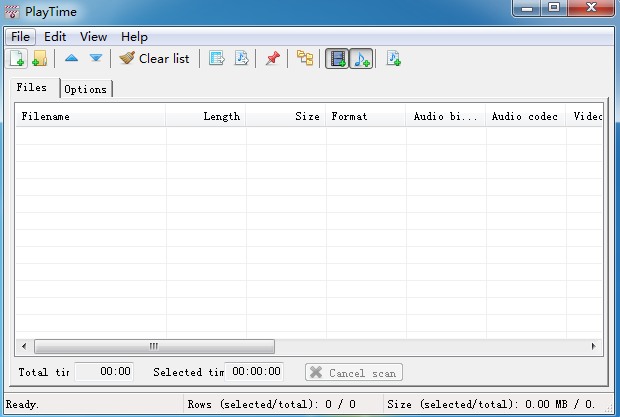Sort by the Filename column header
Viewport: 620px width, 417px height.
[x=90, y=116]
